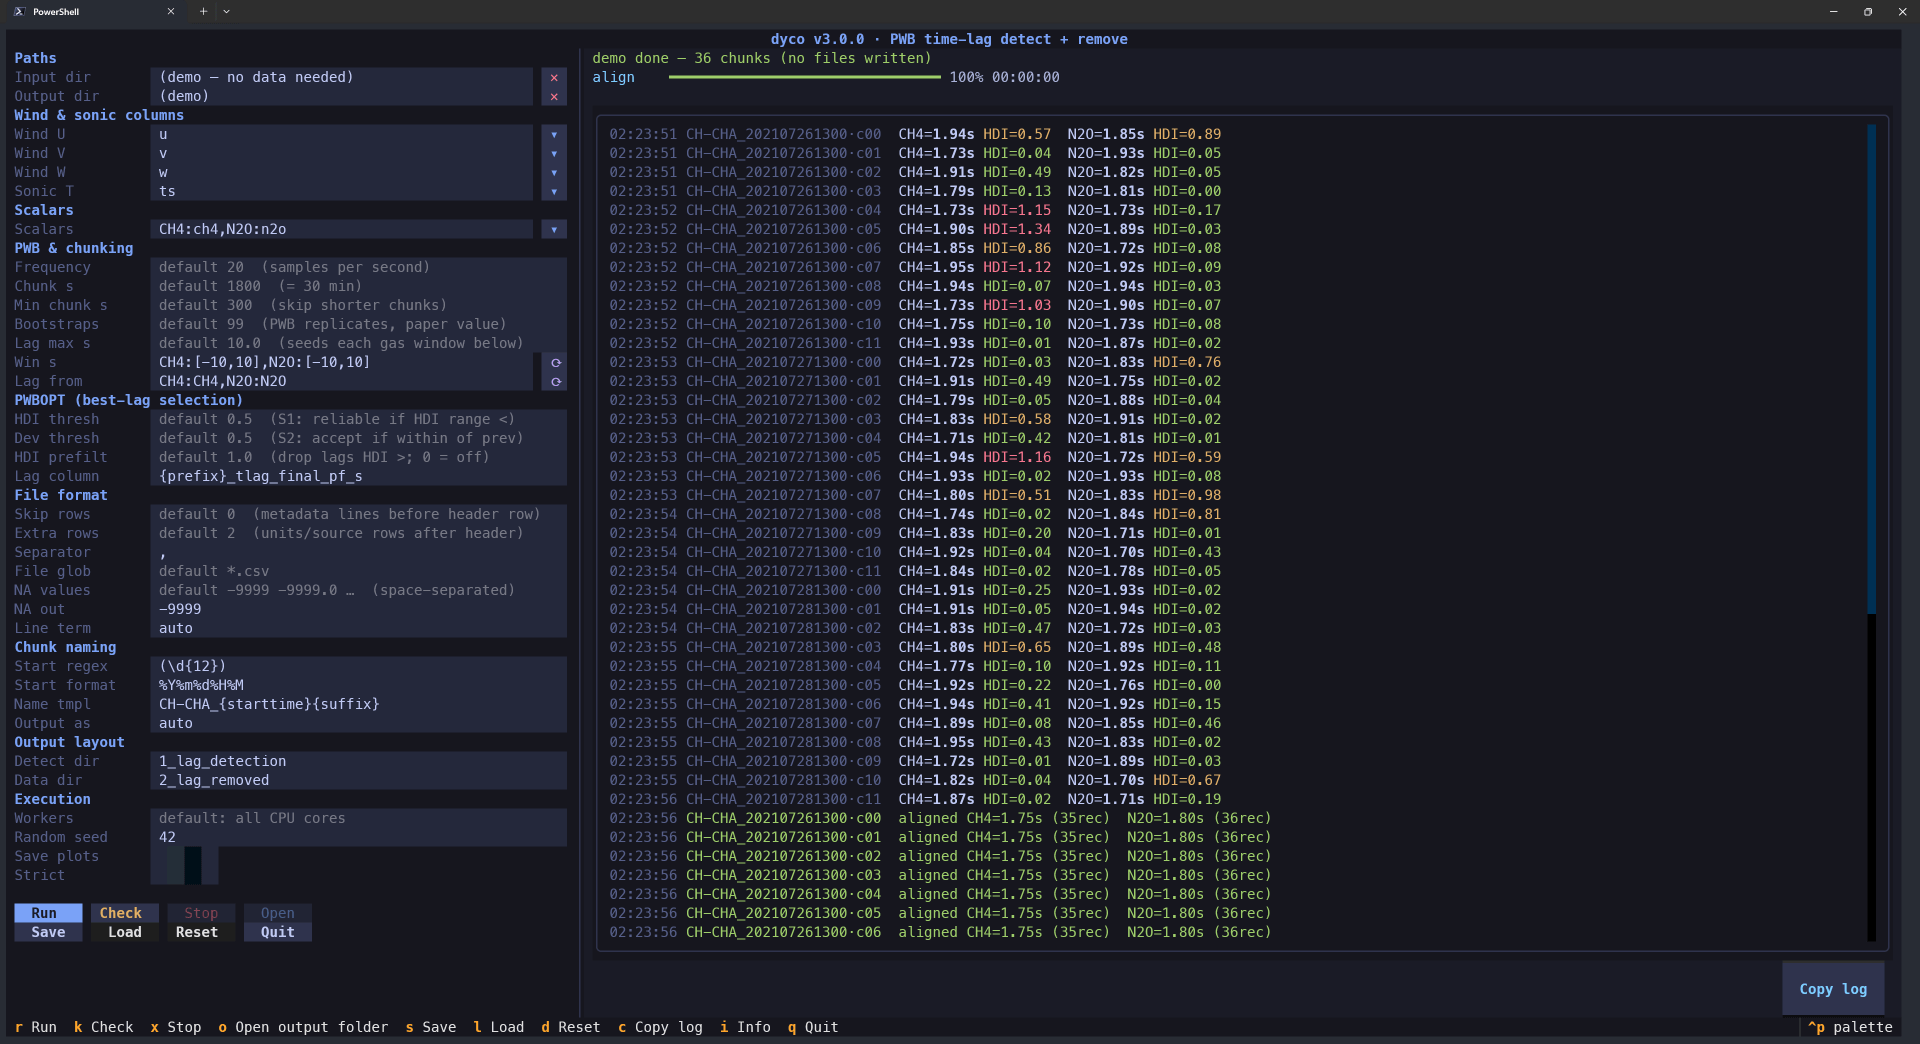Focus the Separator field
Screen dimensions: 1920x1044
pyautogui.click(x=358, y=552)
